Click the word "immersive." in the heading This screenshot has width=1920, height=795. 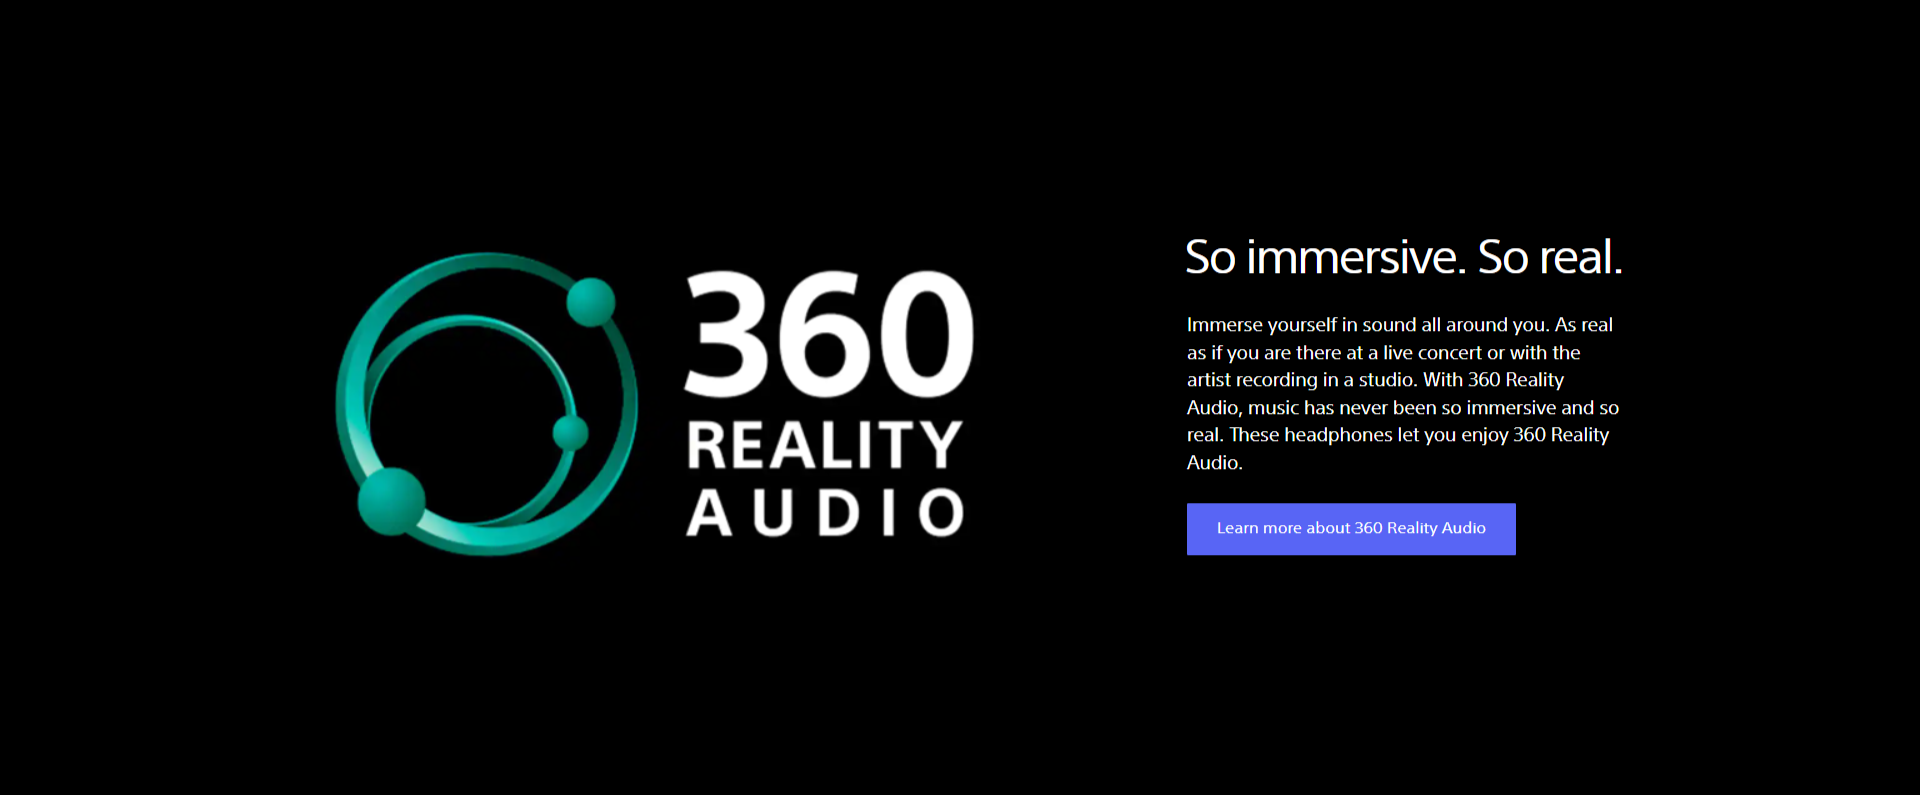click(x=1355, y=258)
